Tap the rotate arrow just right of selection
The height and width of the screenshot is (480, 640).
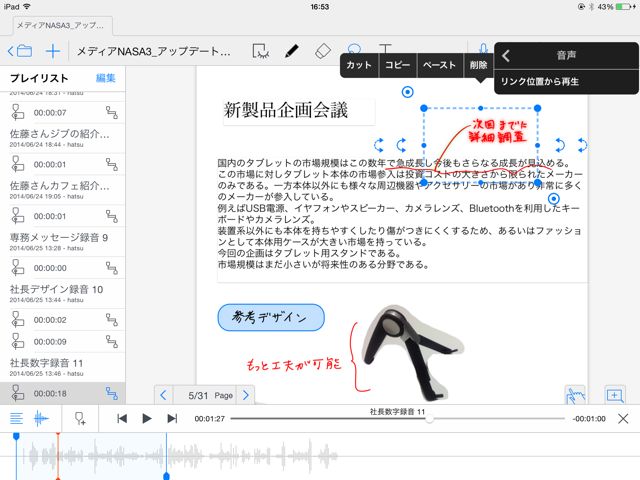tap(560, 144)
